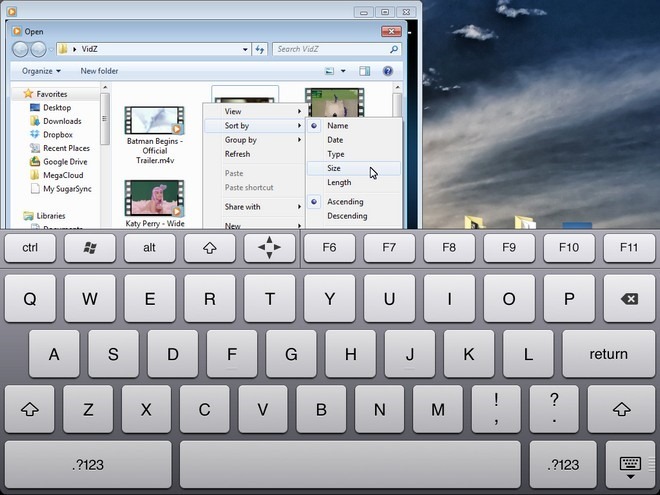Click the VidZ breadcrumb in address bar

point(89,49)
